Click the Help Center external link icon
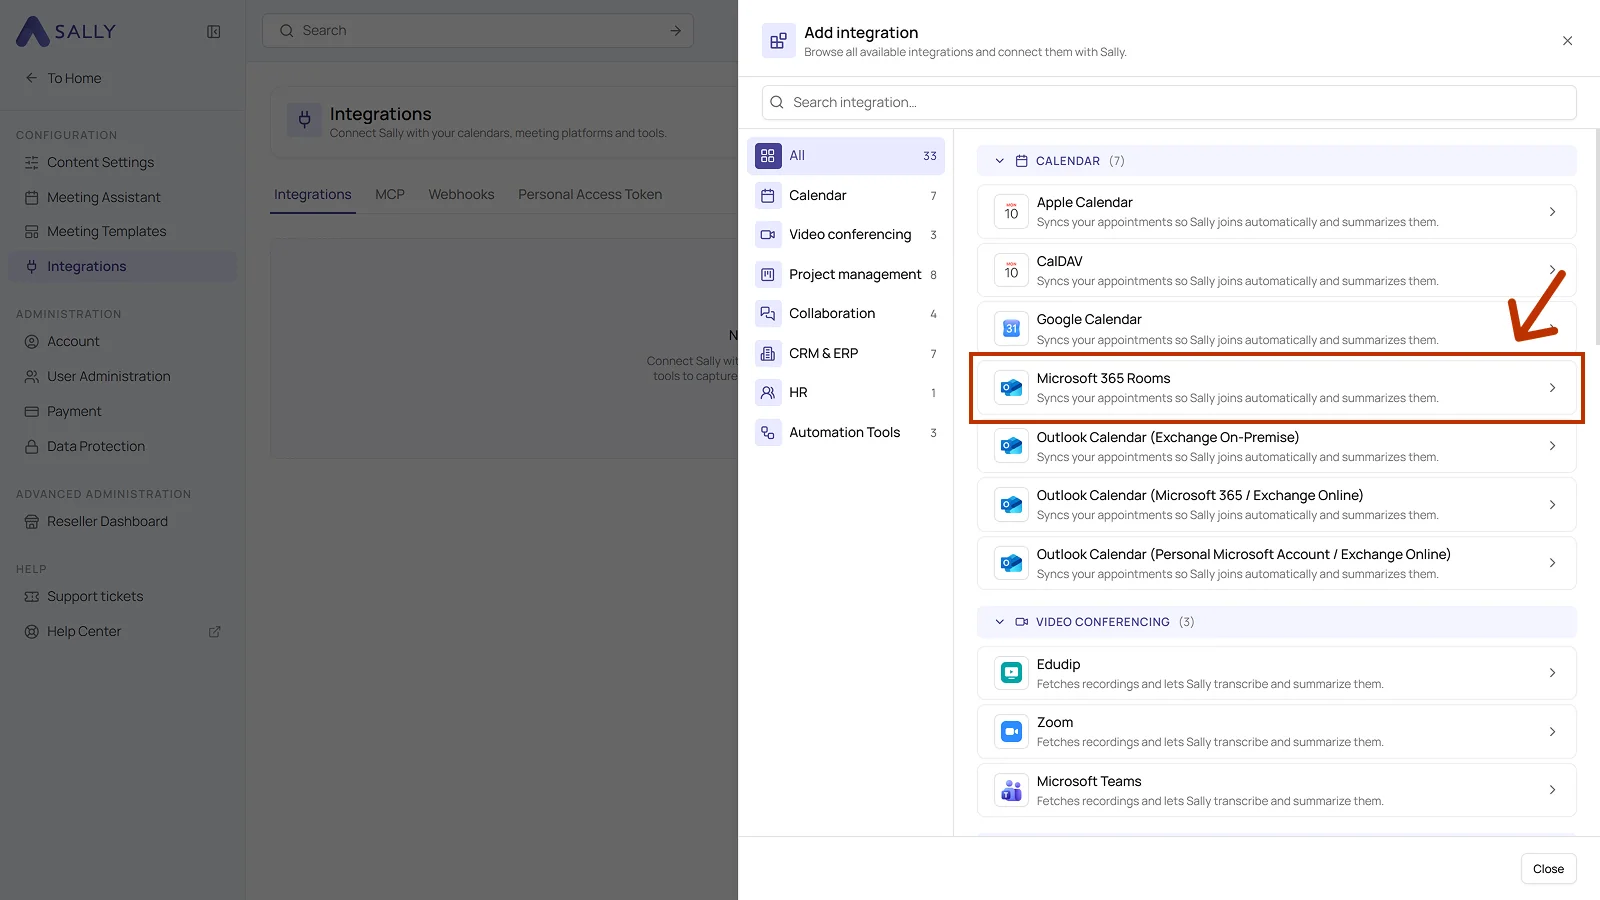The image size is (1600, 900). (214, 632)
